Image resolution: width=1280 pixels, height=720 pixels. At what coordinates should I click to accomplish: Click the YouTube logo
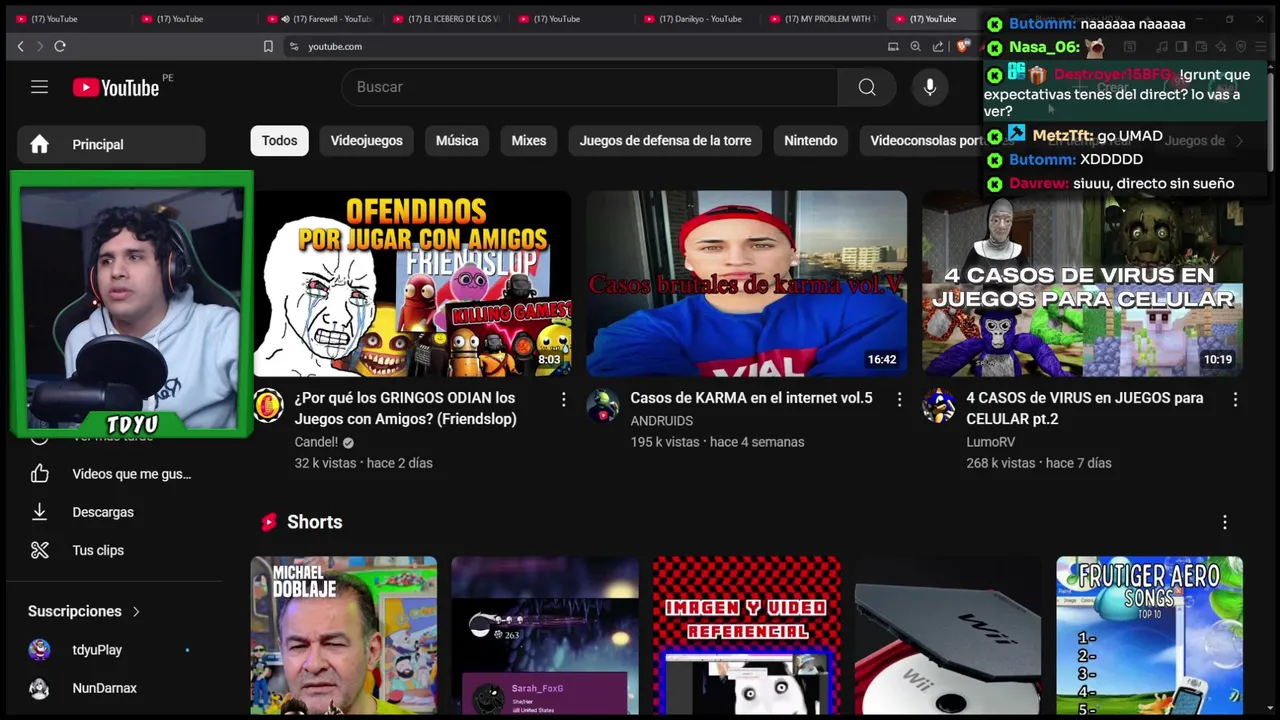coord(116,87)
